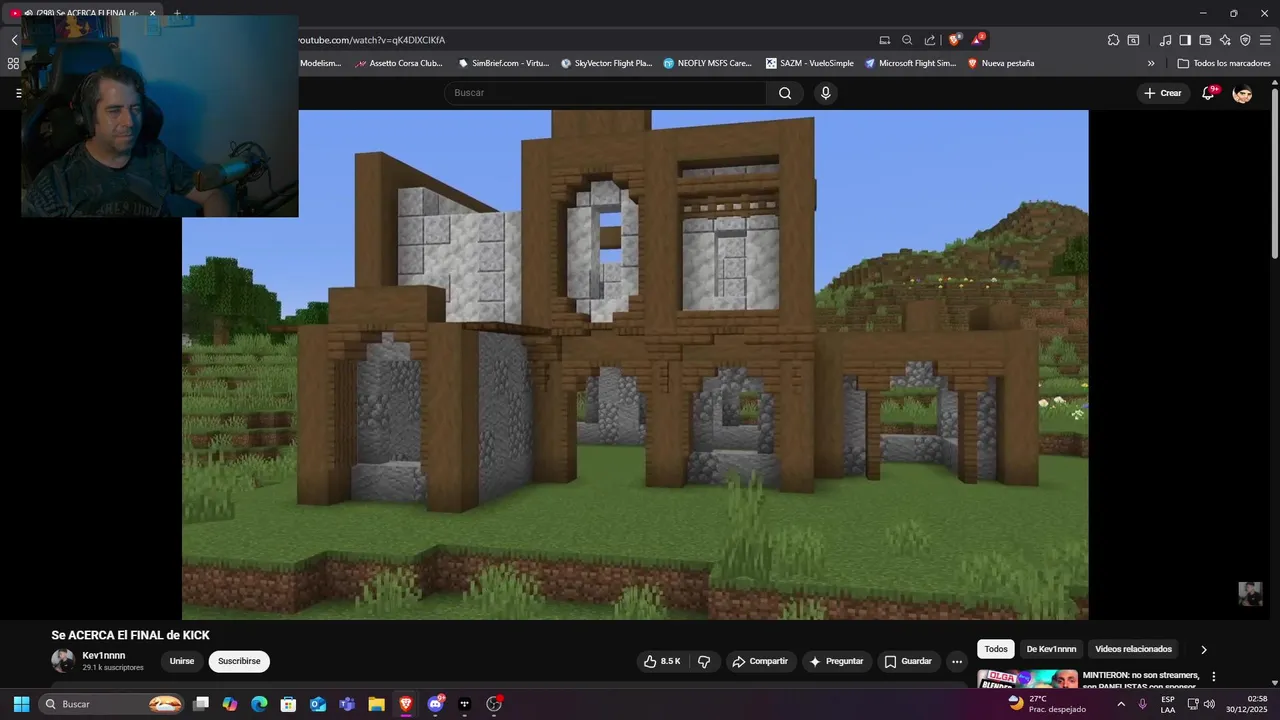Toggle the Brave sidebar panel
This screenshot has height=720, width=1280.
[x=1185, y=40]
